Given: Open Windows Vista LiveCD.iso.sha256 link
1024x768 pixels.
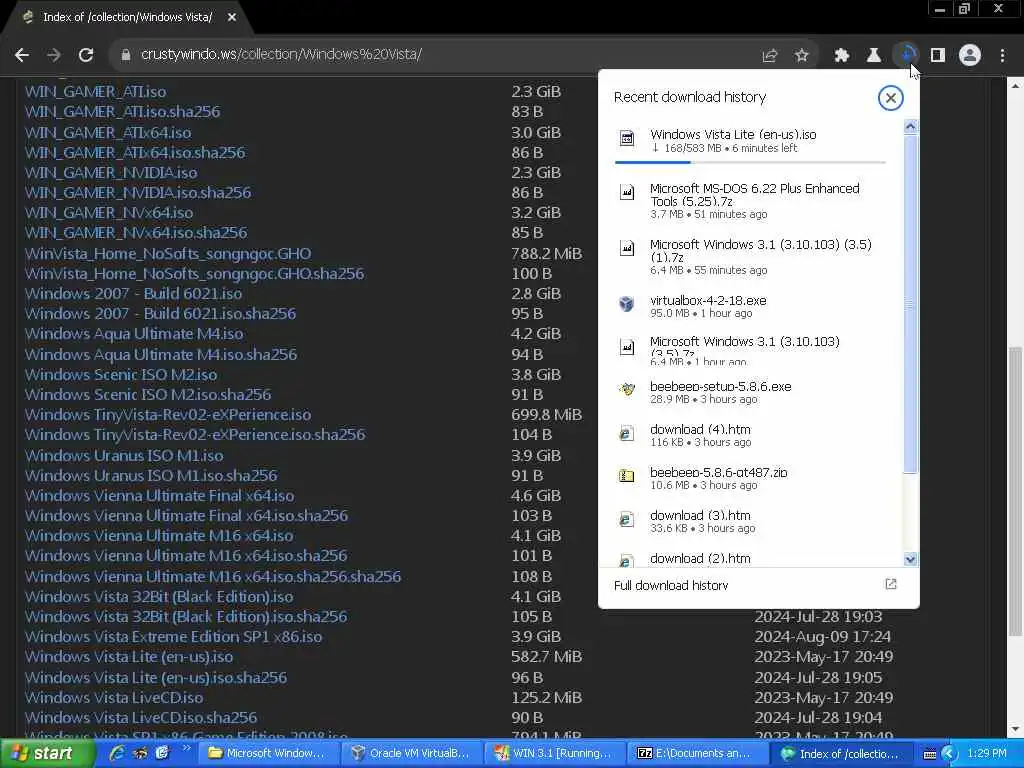Looking at the screenshot, I should 140,718.
